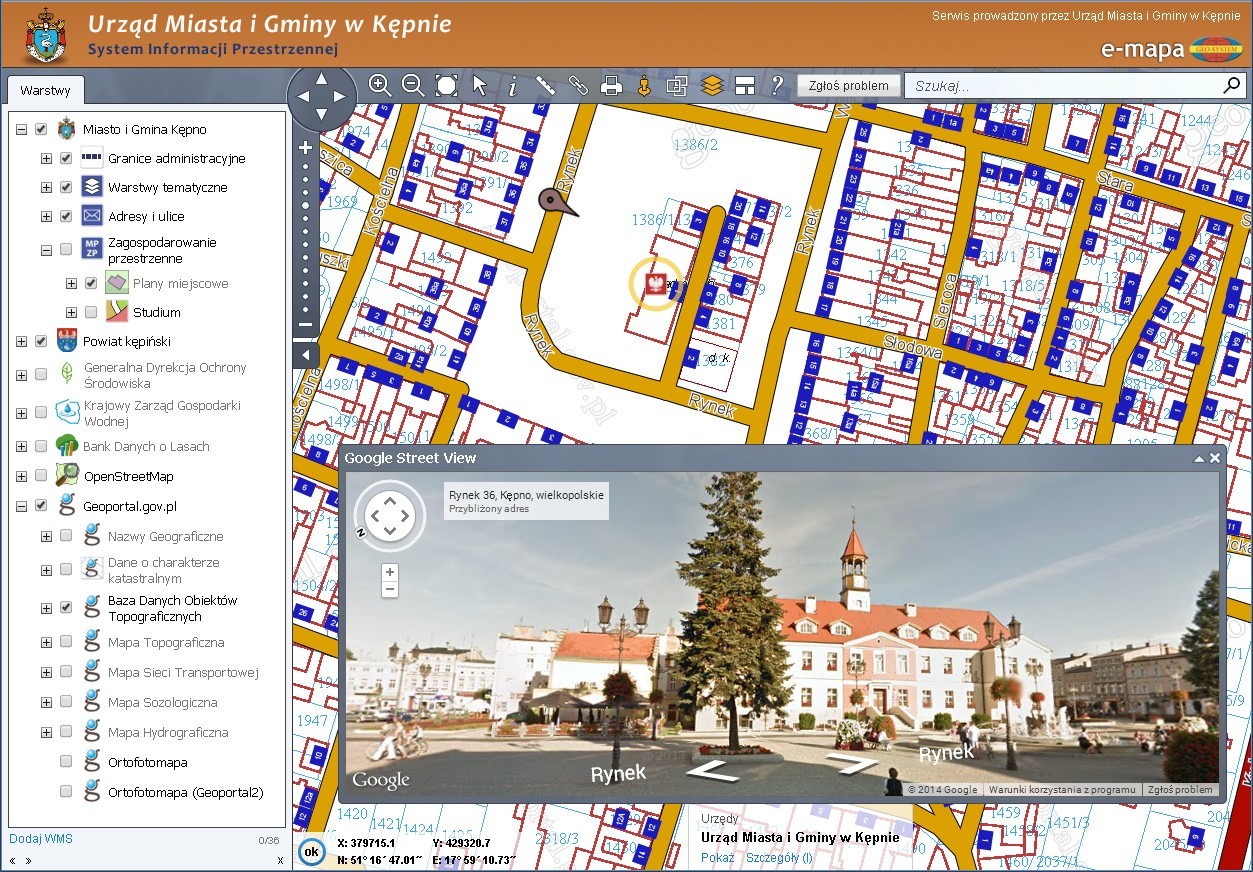This screenshot has height=872, width=1253.
Task: Close the Google Street View panel
Action: (1215, 458)
